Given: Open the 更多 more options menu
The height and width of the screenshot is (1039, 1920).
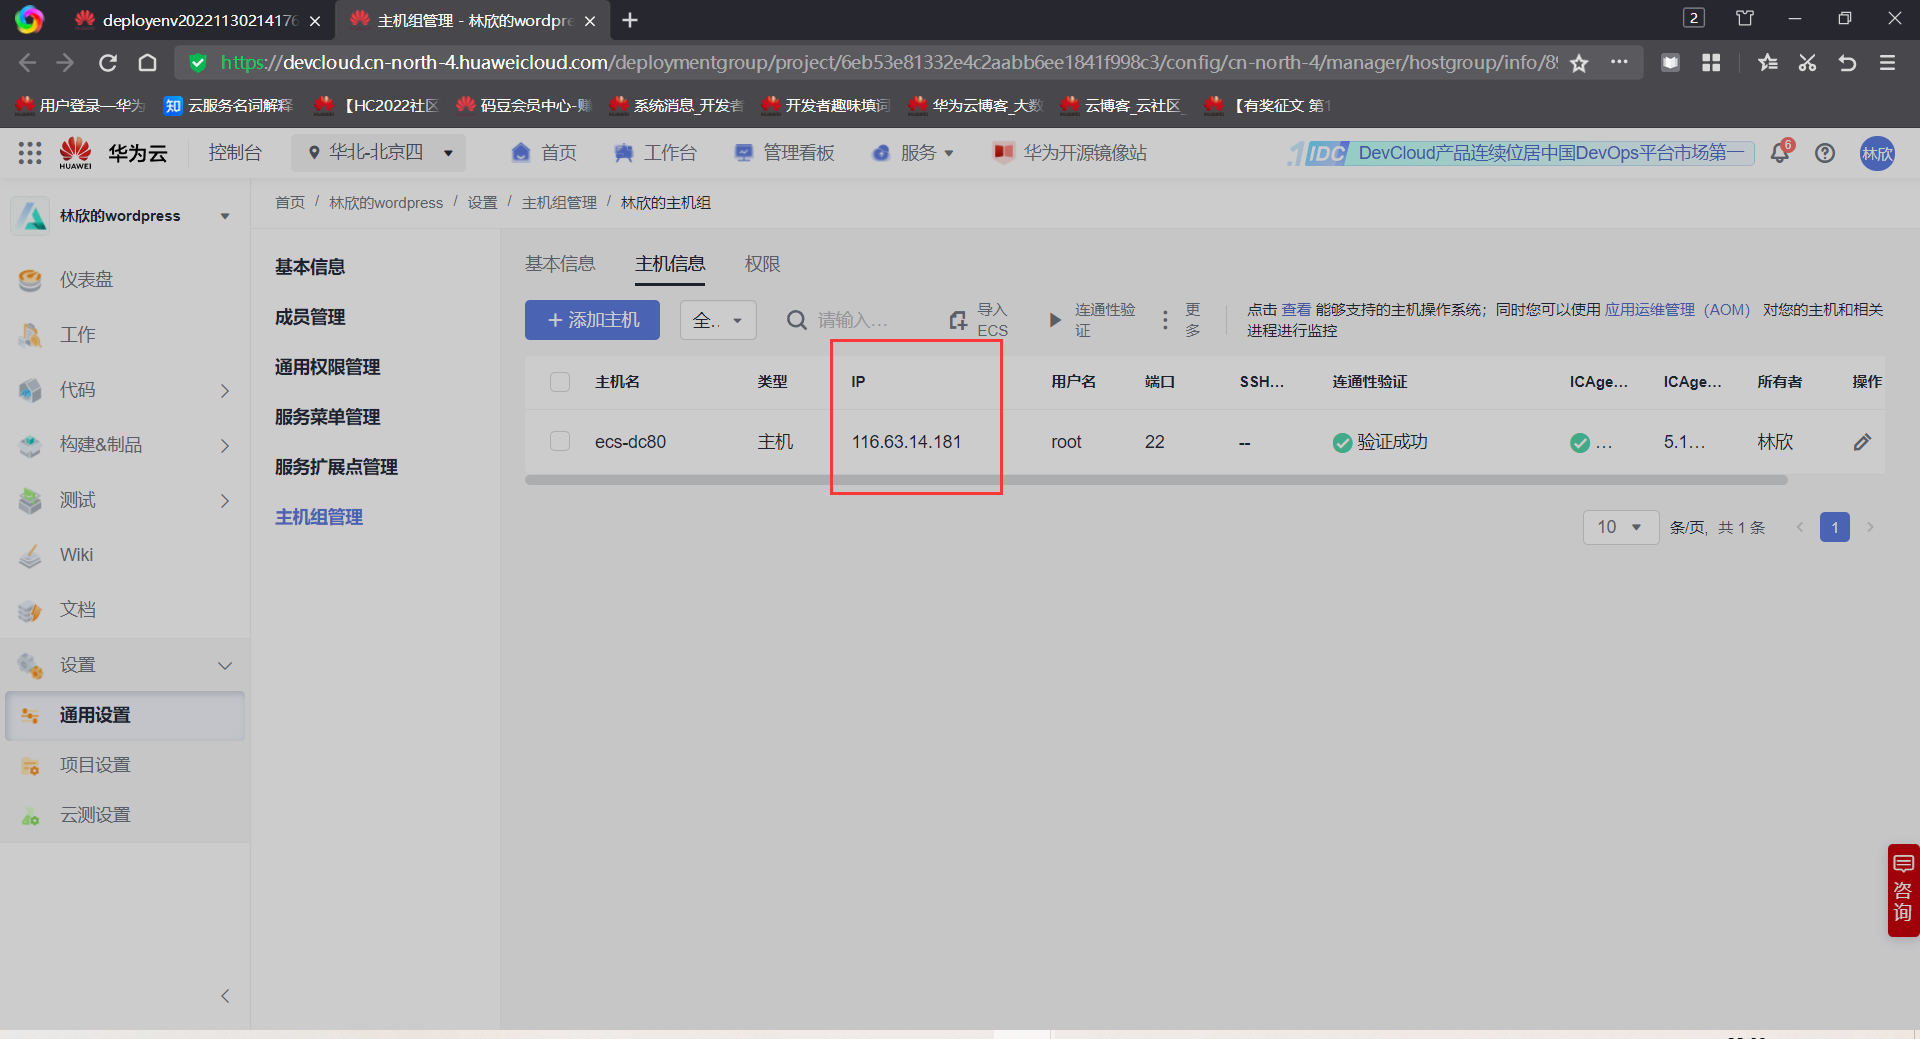Looking at the screenshot, I should click(x=1180, y=320).
